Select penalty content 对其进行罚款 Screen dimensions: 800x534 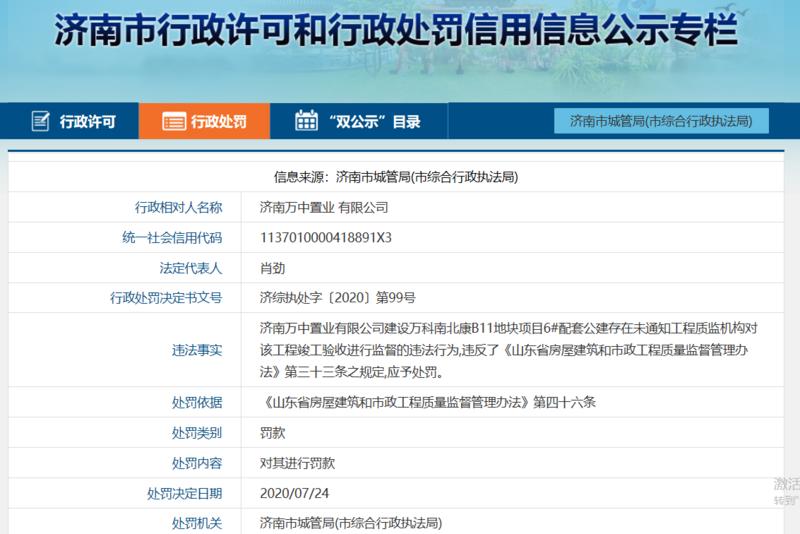pos(297,463)
